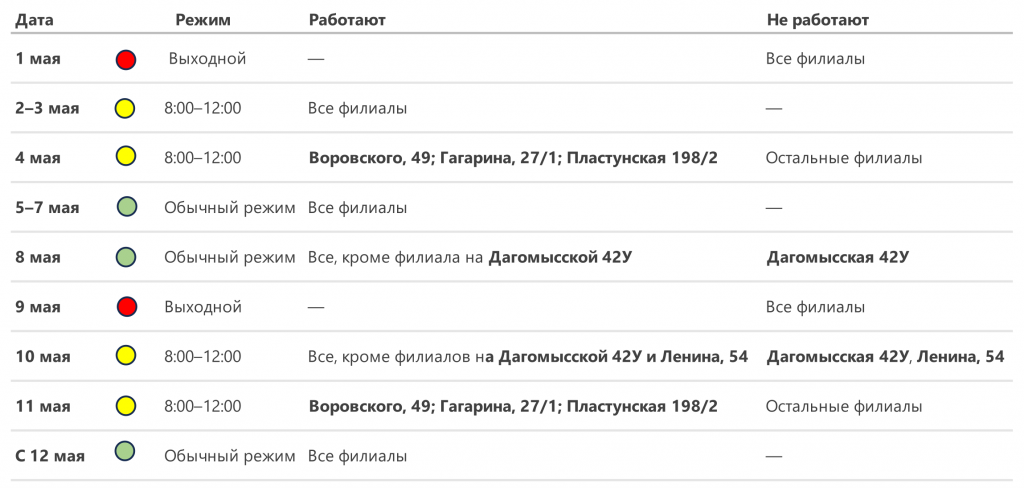Click the green circle in 8 мая row

[x=126, y=257]
